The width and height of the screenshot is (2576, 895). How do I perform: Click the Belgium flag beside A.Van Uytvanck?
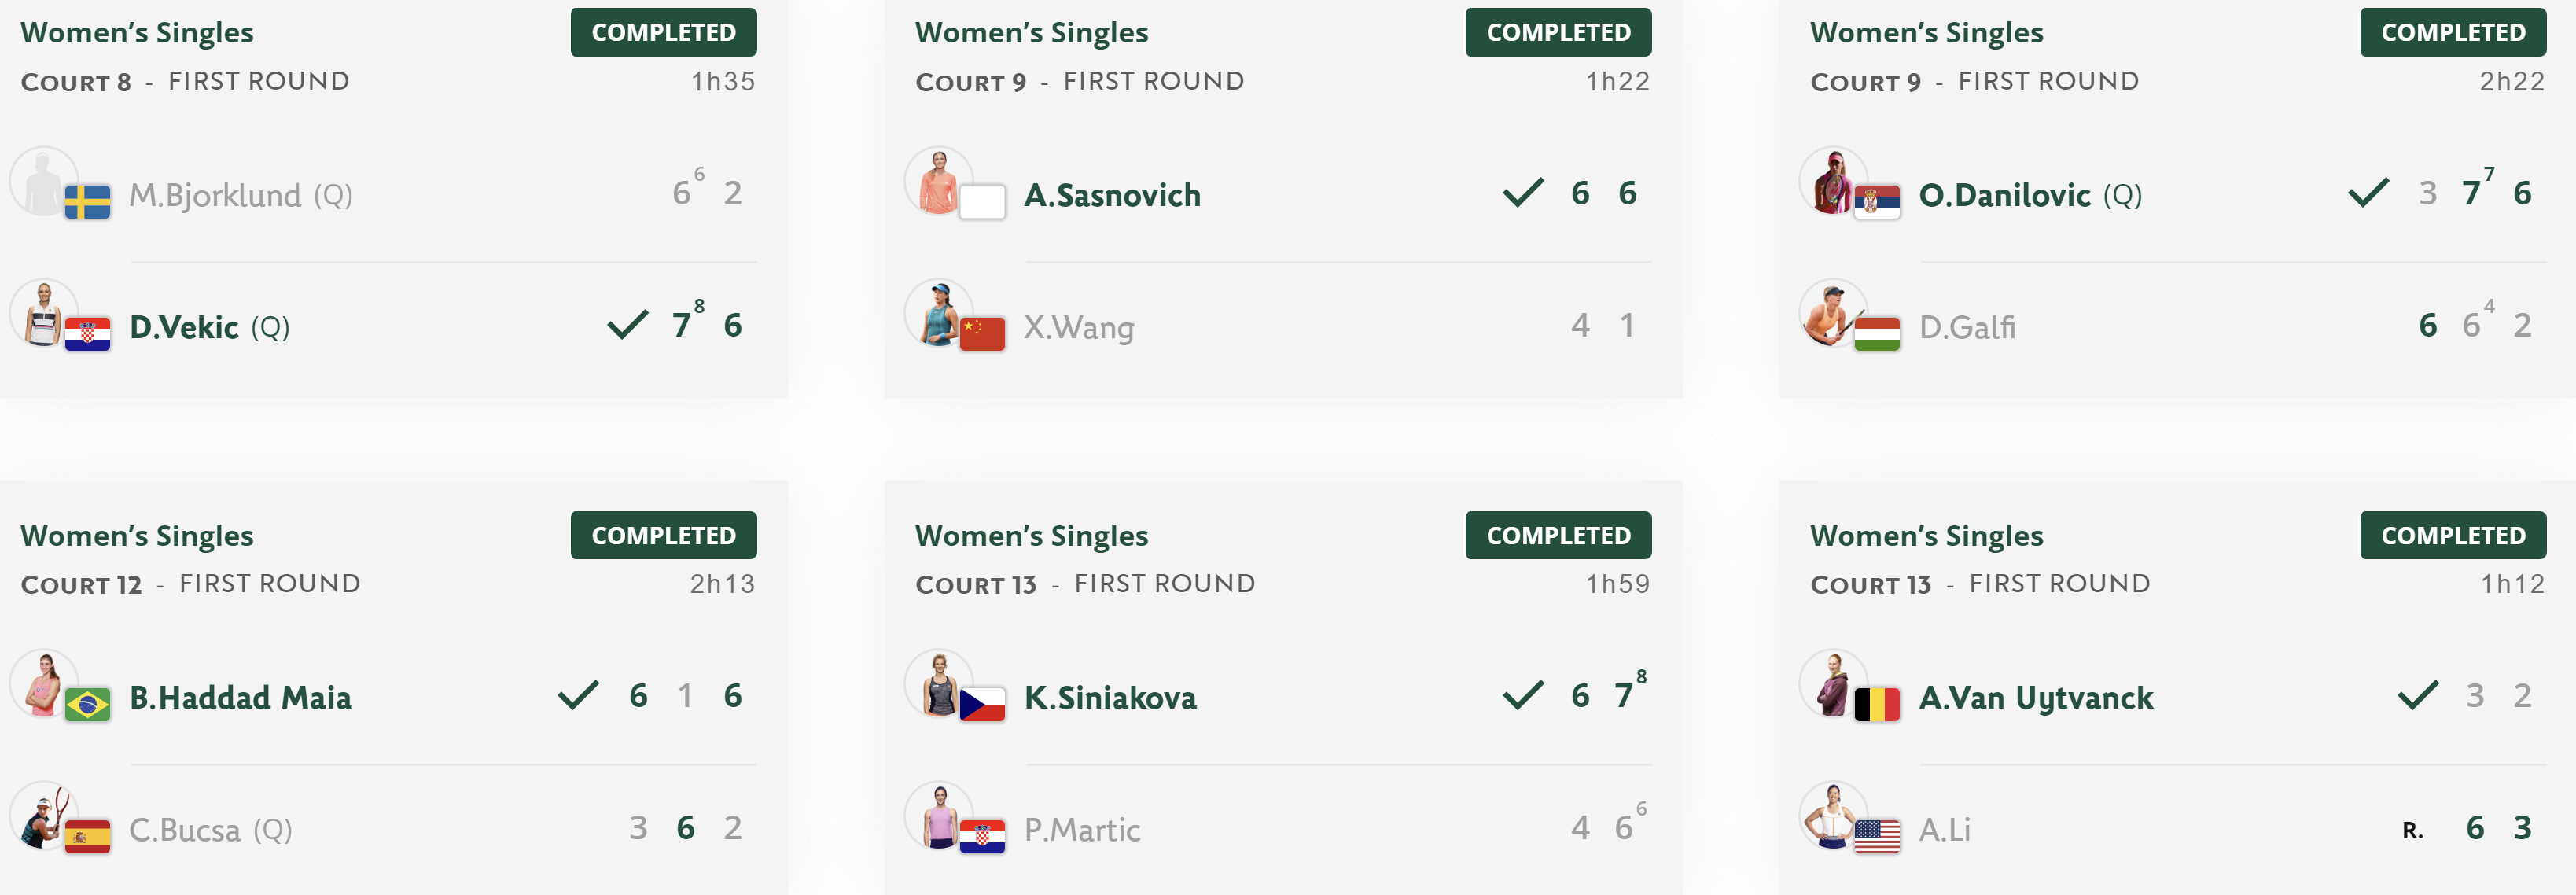pyautogui.click(x=1877, y=705)
